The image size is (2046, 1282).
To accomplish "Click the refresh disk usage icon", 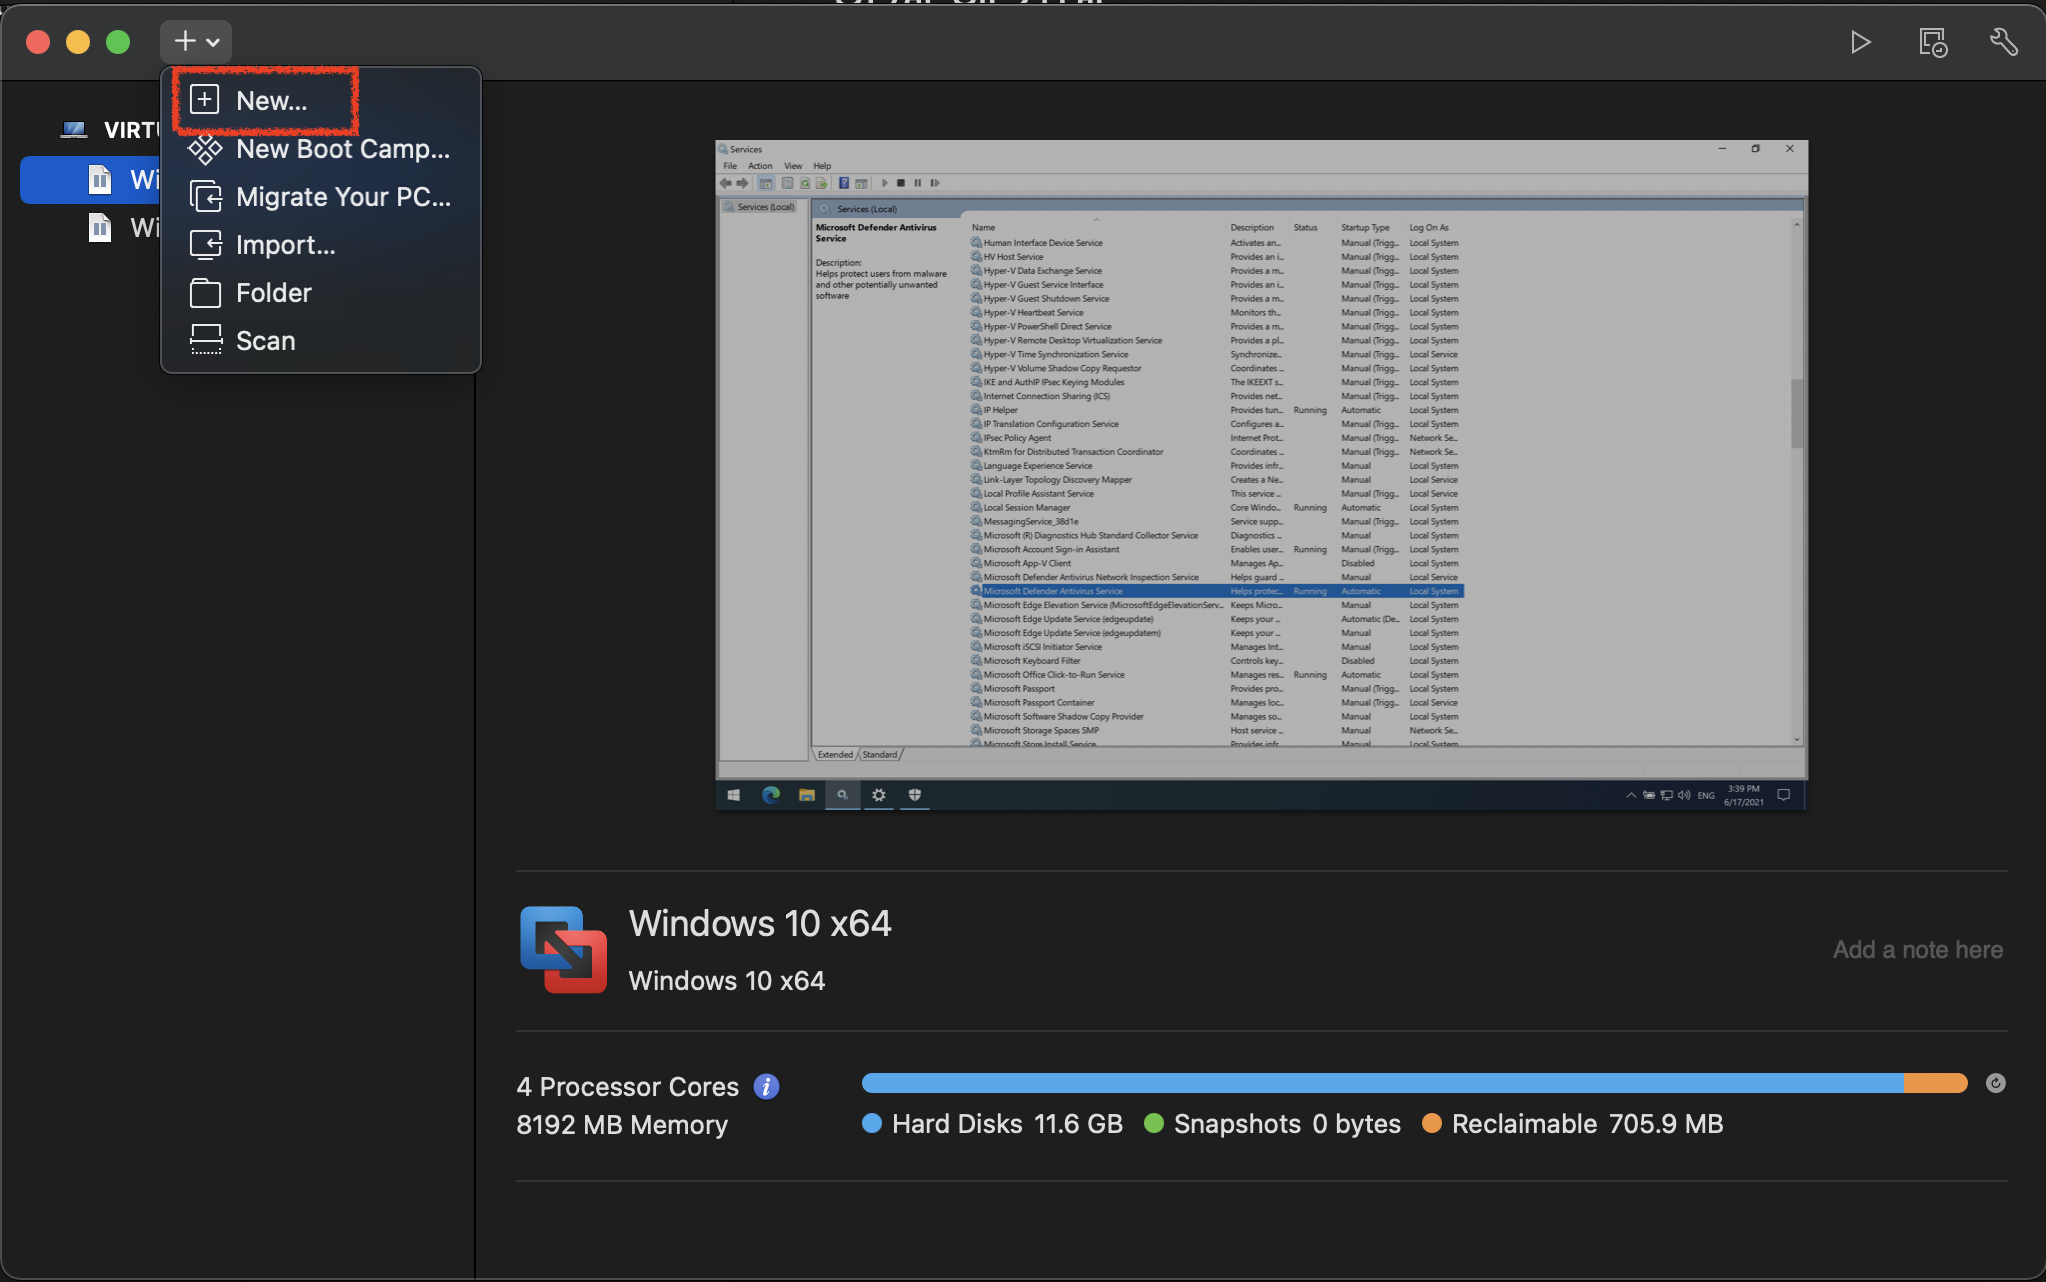I will pyautogui.click(x=1995, y=1083).
